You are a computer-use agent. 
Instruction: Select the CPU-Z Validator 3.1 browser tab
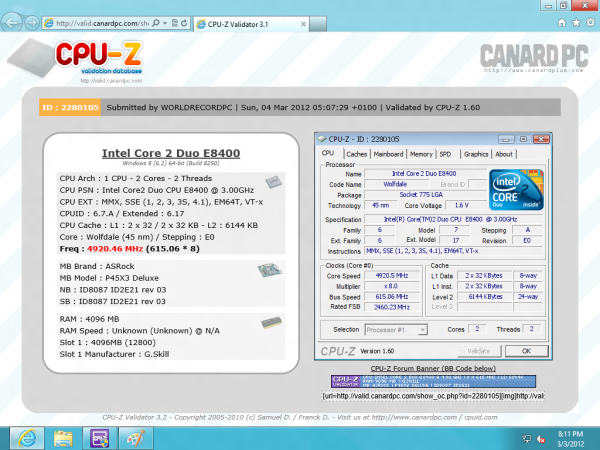click(251, 24)
